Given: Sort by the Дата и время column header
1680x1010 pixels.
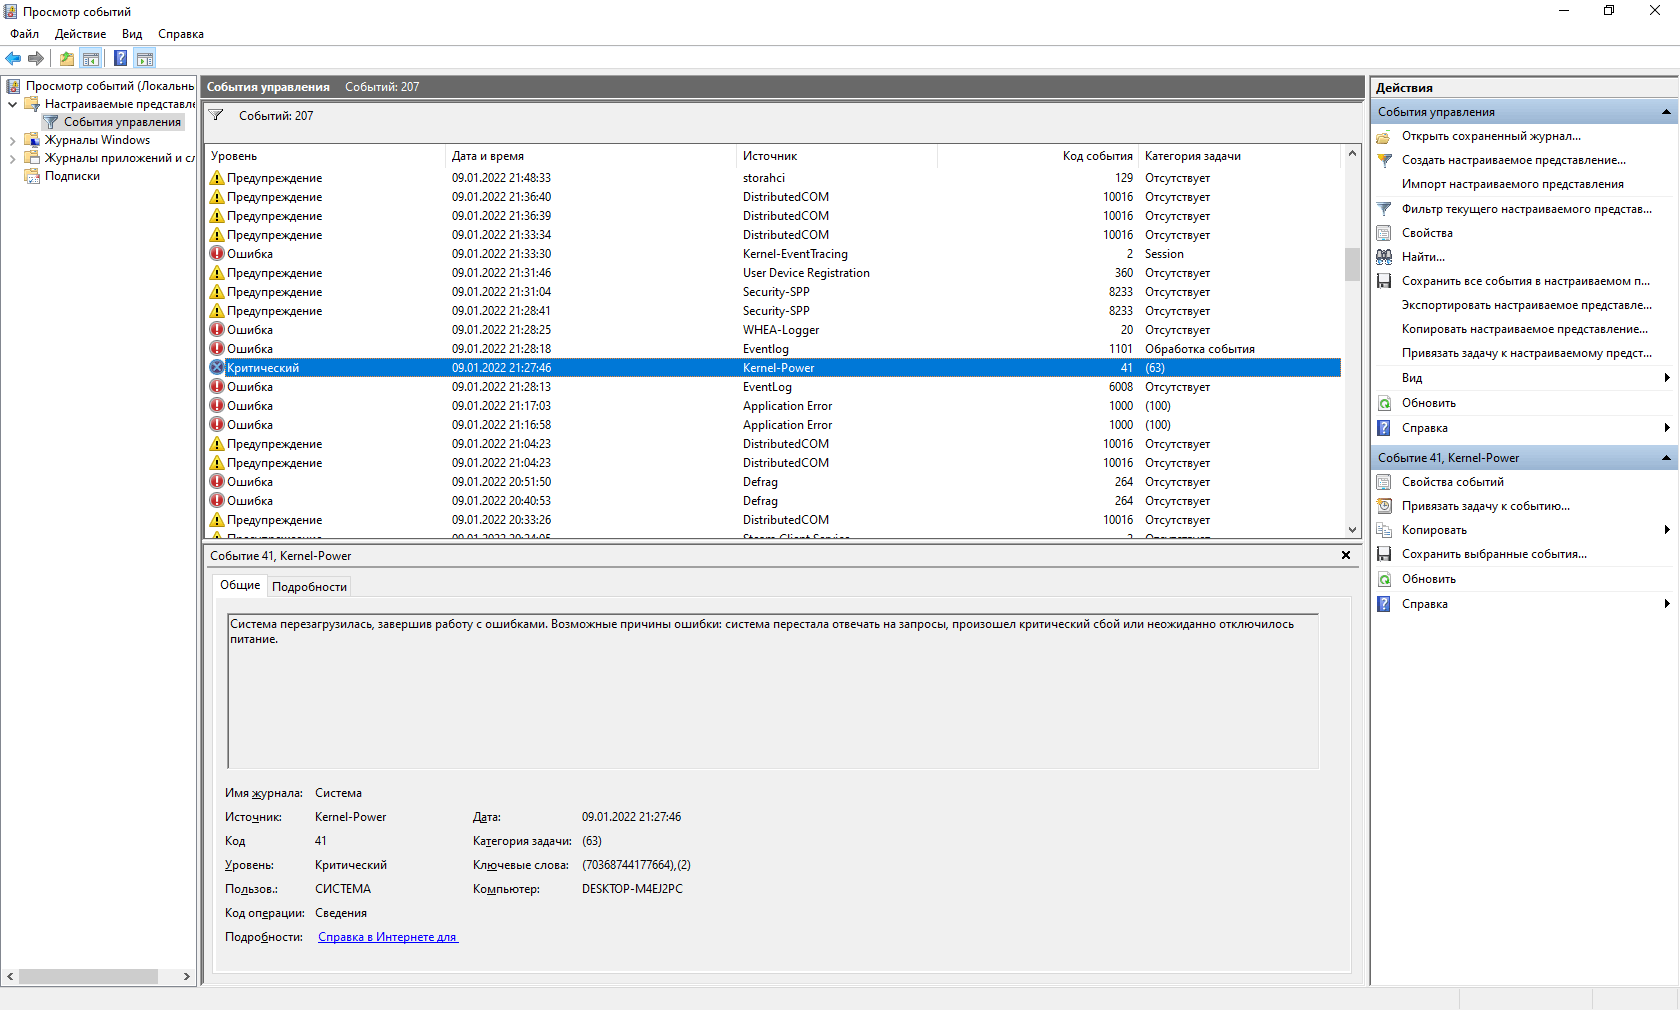Looking at the screenshot, I should pos(590,156).
